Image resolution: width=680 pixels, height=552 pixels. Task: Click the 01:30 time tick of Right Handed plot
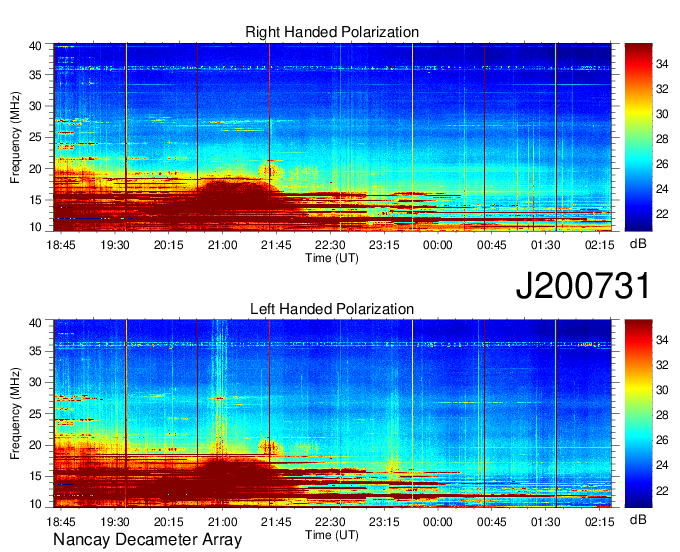[x=546, y=245]
